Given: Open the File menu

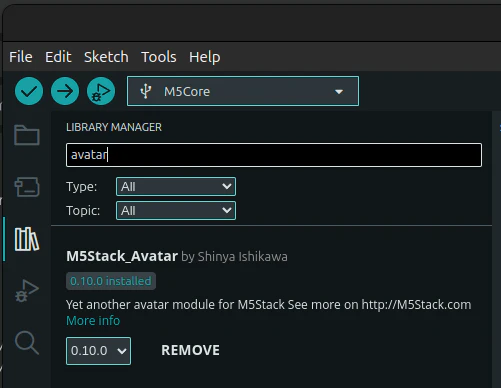Looking at the screenshot, I should tap(21, 57).
